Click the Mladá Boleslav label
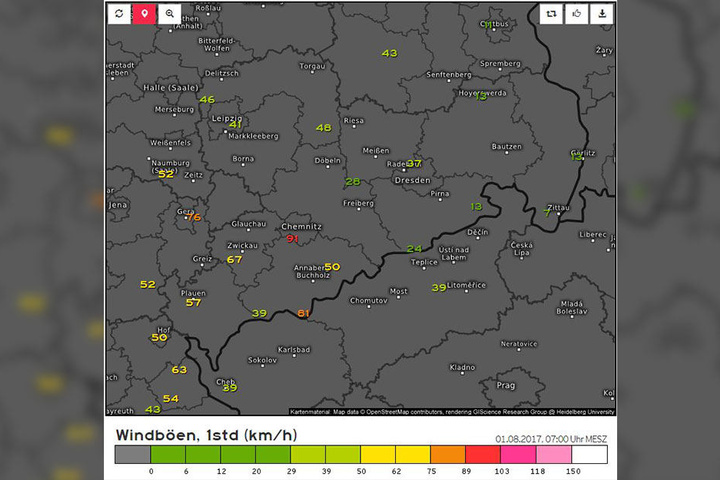The image size is (720, 480). [x=572, y=307]
